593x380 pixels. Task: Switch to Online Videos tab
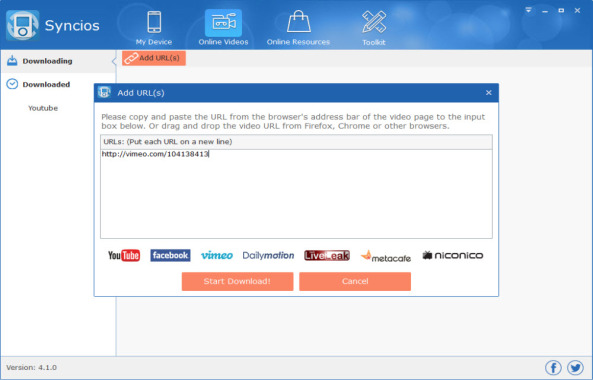click(223, 28)
